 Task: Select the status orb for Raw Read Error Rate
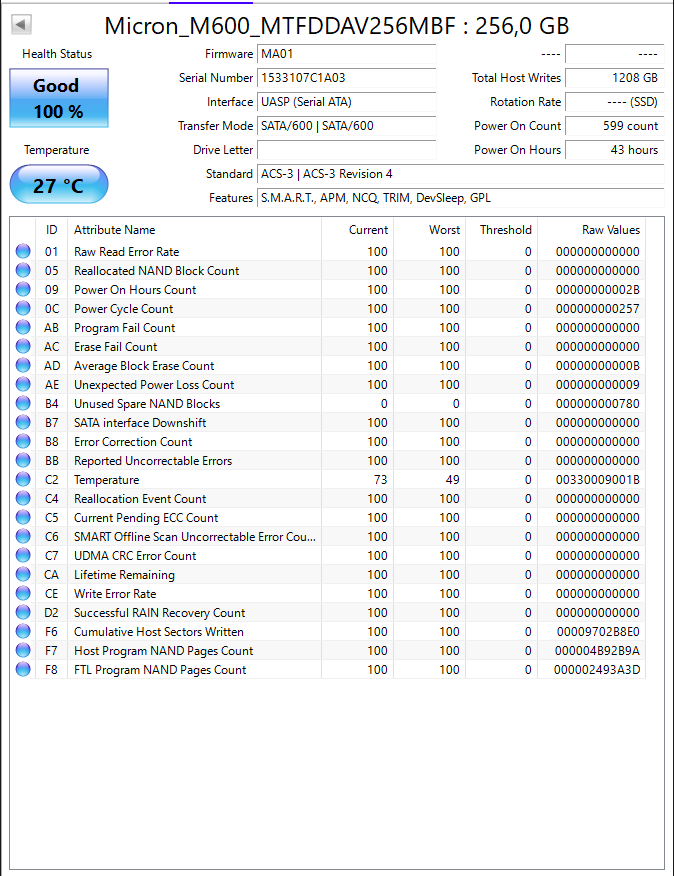23,251
